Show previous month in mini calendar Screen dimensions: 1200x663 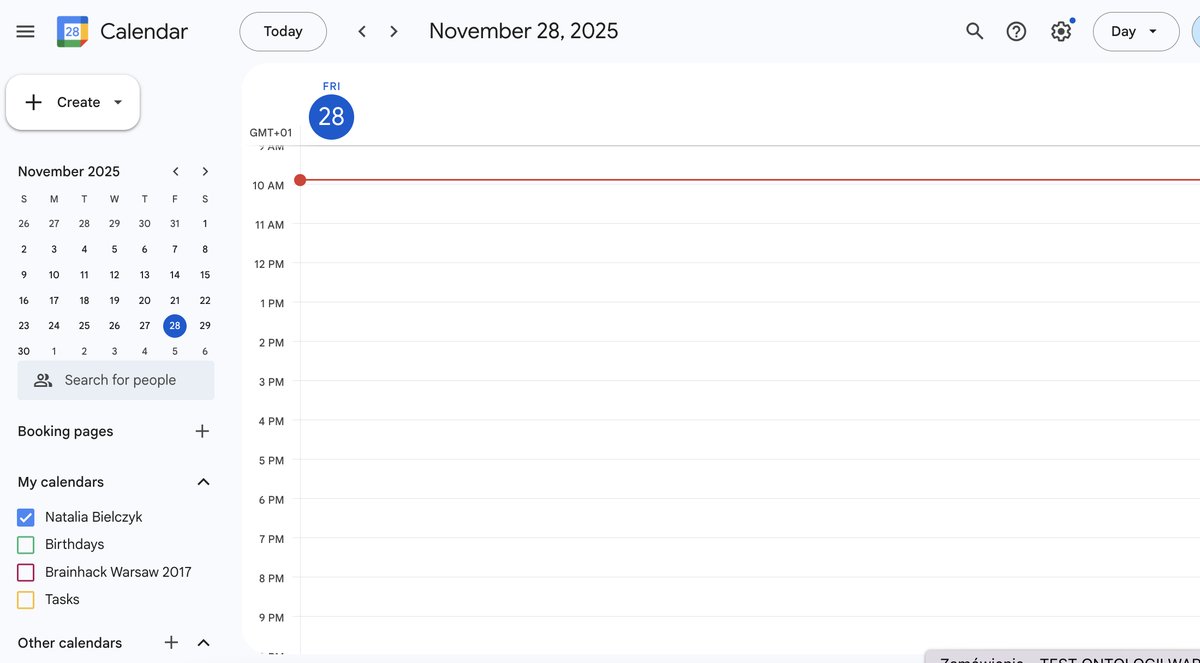coord(176,171)
